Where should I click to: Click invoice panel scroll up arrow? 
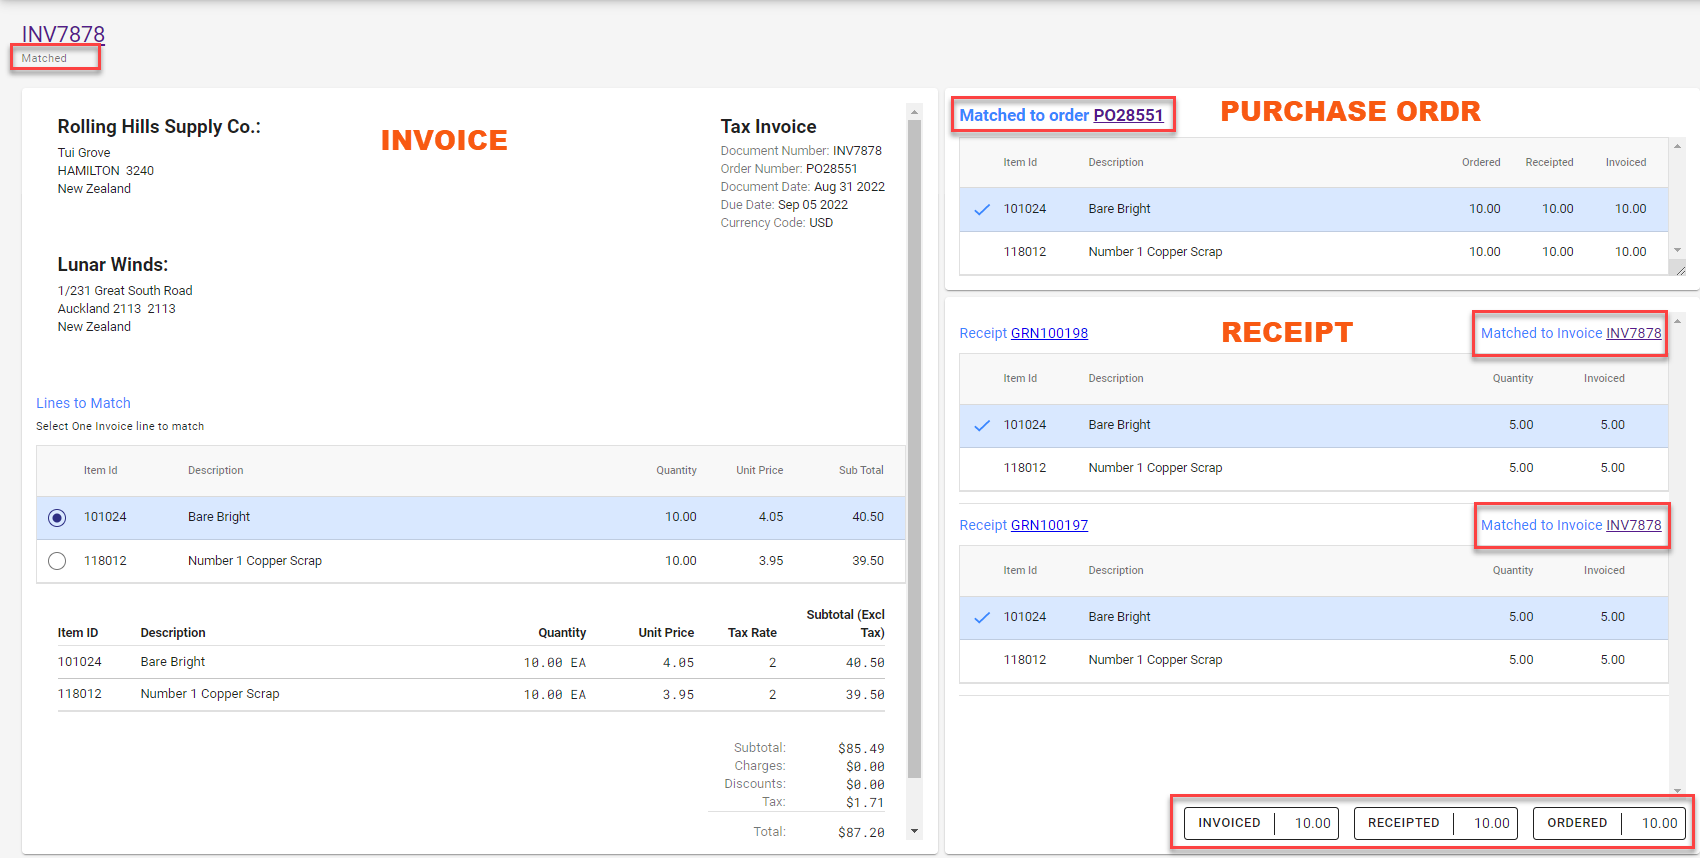coord(914,111)
